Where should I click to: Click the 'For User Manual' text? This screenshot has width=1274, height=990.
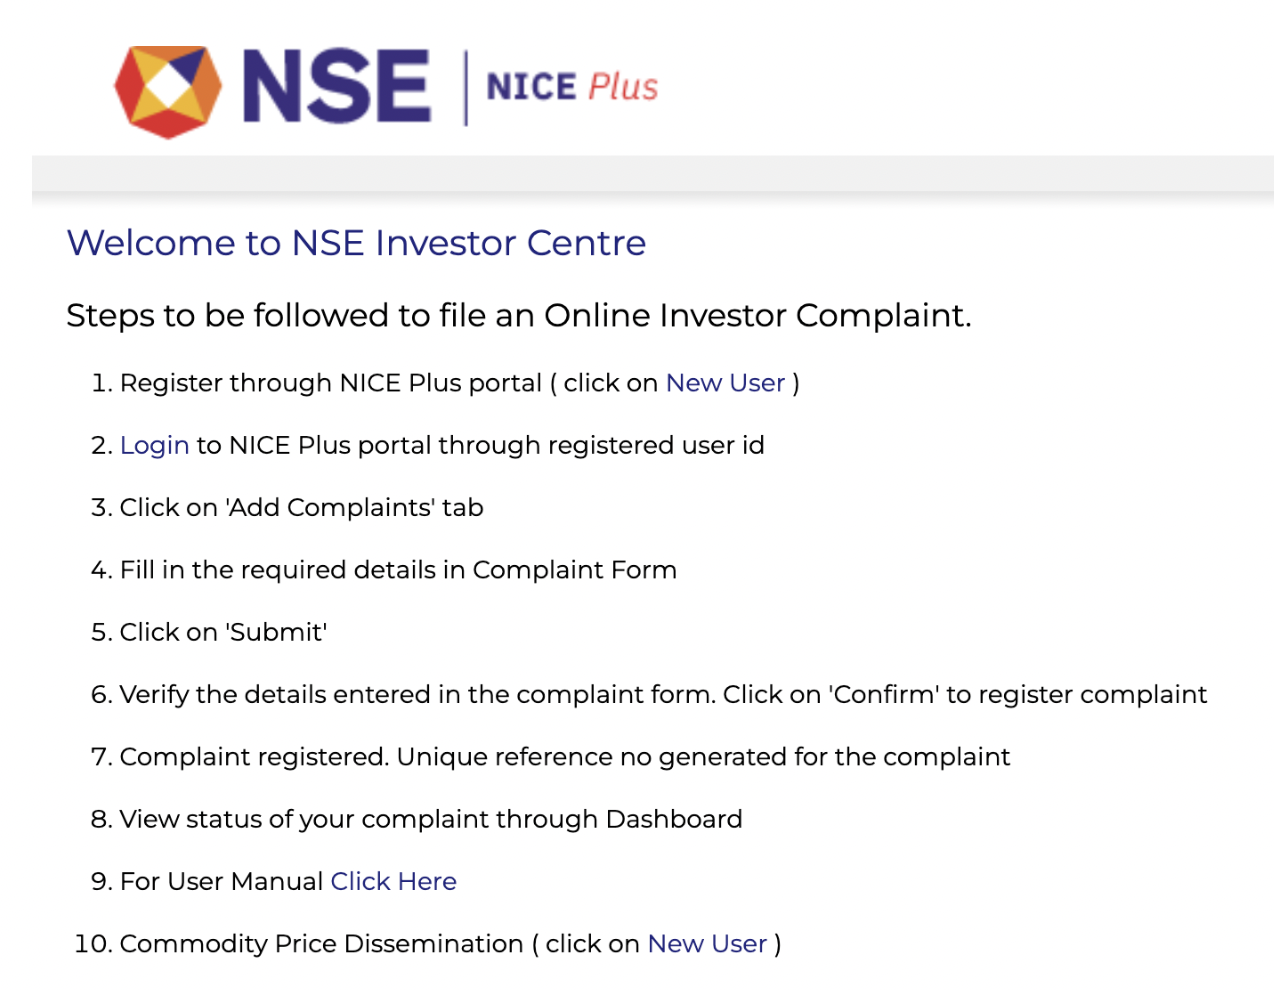click(x=221, y=881)
